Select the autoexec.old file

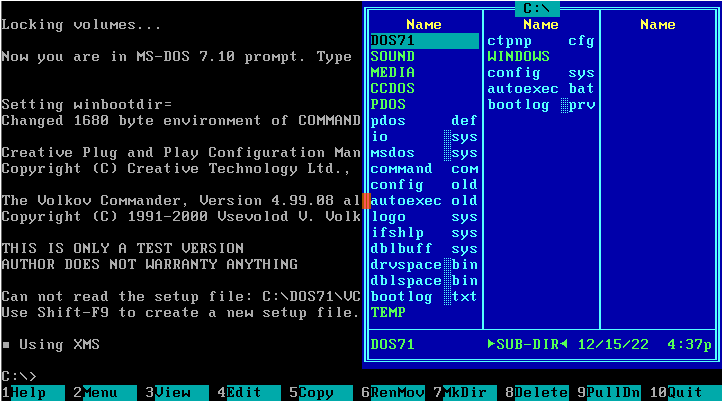coord(424,201)
